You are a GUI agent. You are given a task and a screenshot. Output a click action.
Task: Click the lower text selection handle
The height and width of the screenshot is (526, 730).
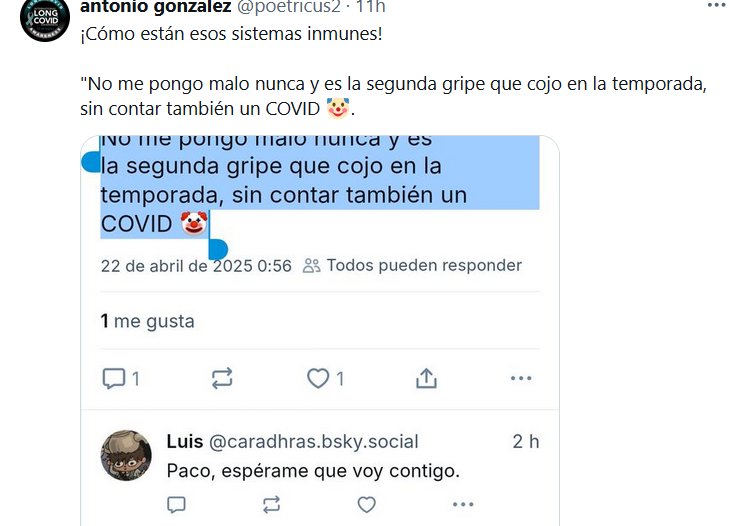[x=217, y=249]
